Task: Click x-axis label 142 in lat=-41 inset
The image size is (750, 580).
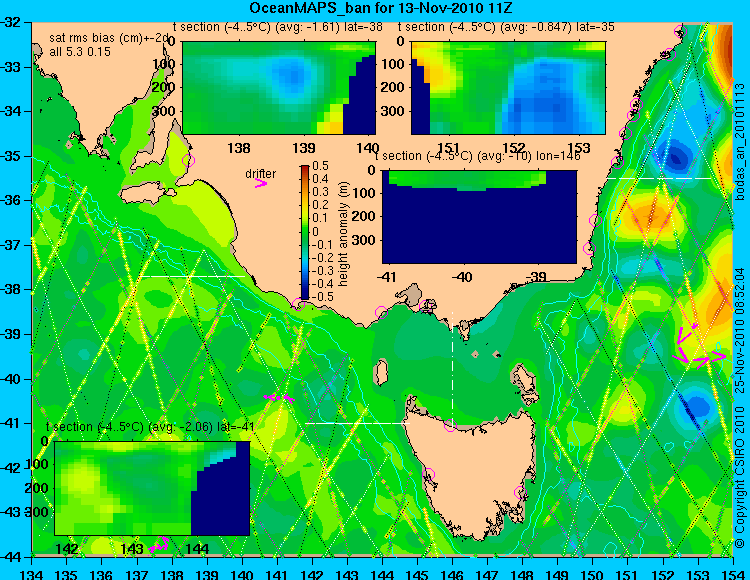Action: point(67,548)
